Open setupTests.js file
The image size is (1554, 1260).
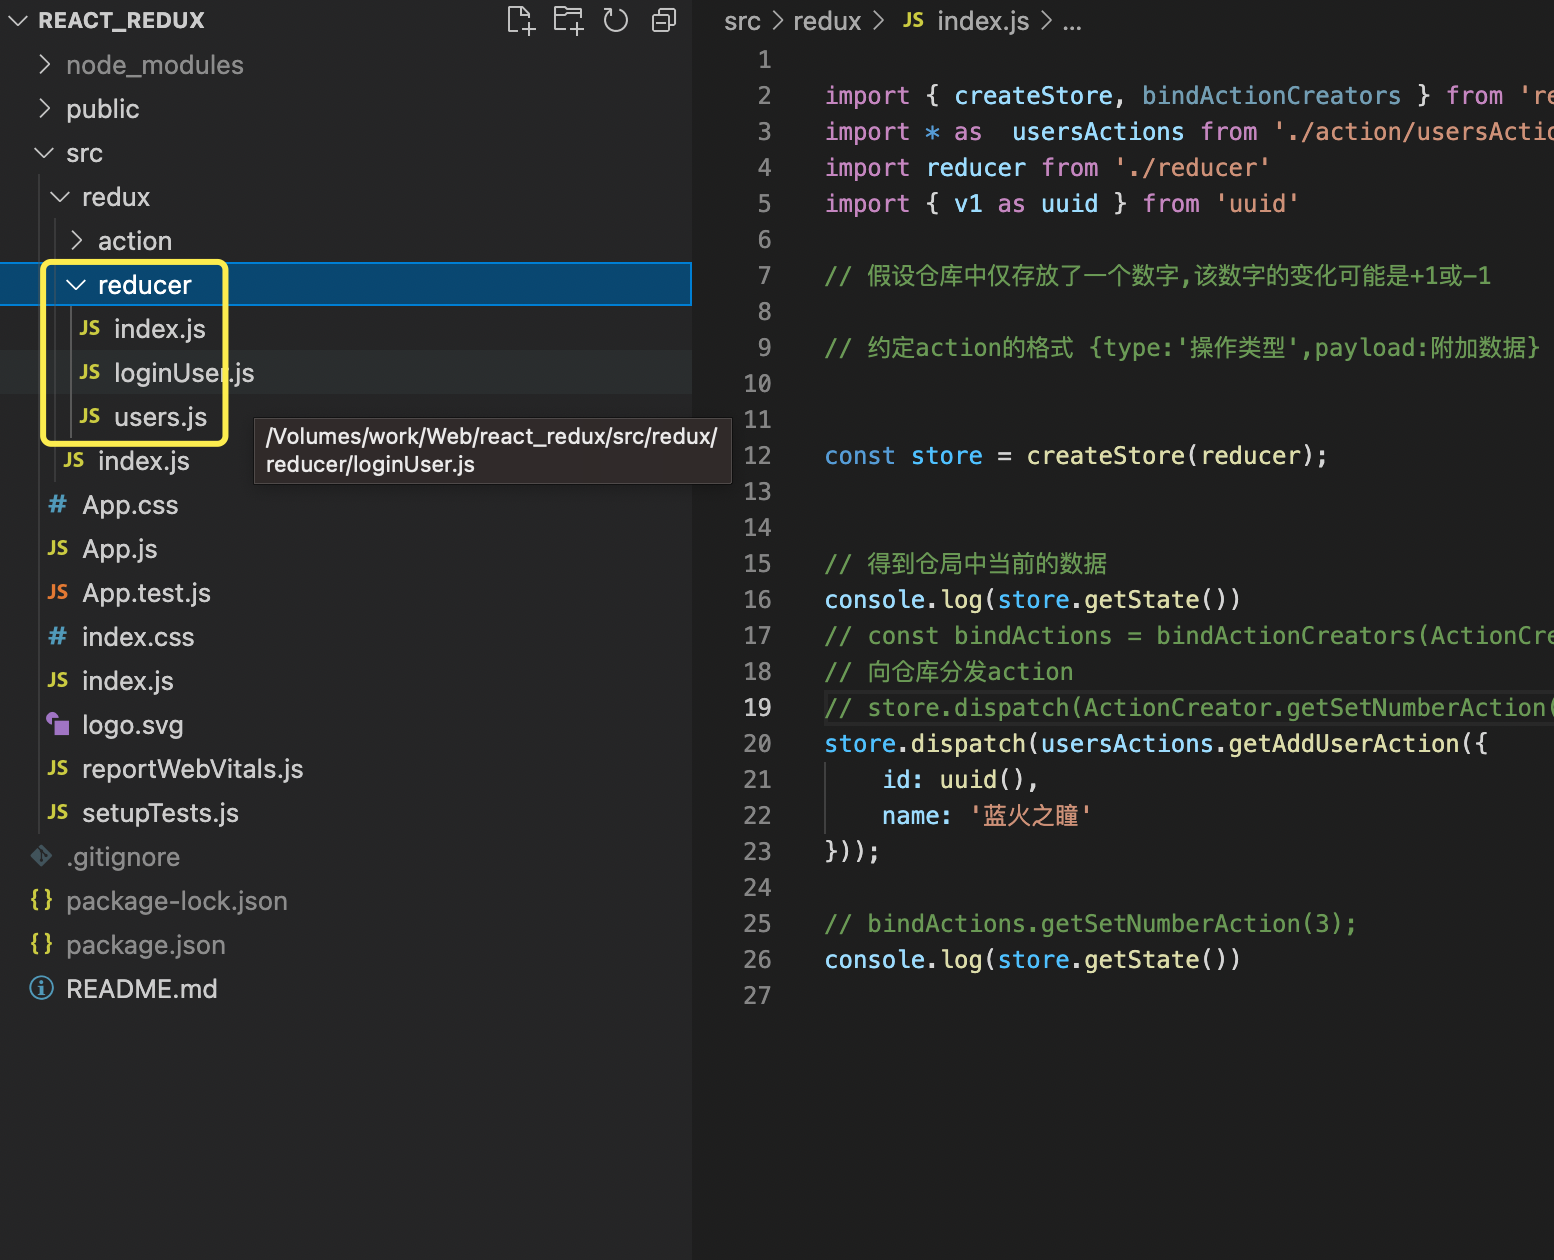click(346, 813)
